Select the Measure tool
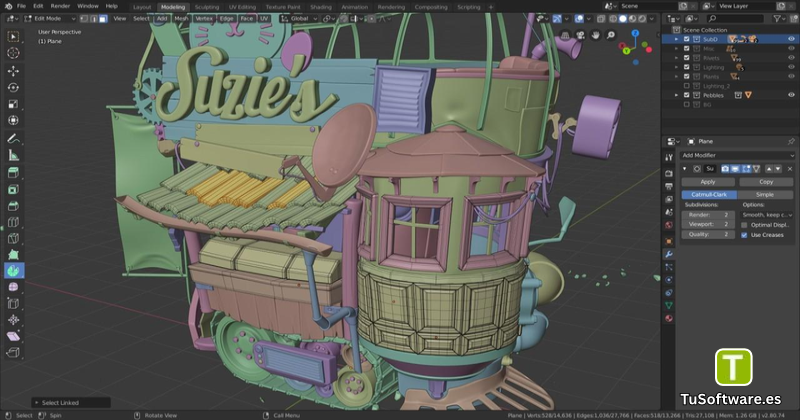This screenshot has height=420, width=800. pyautogui.click(x=13, y=155)
